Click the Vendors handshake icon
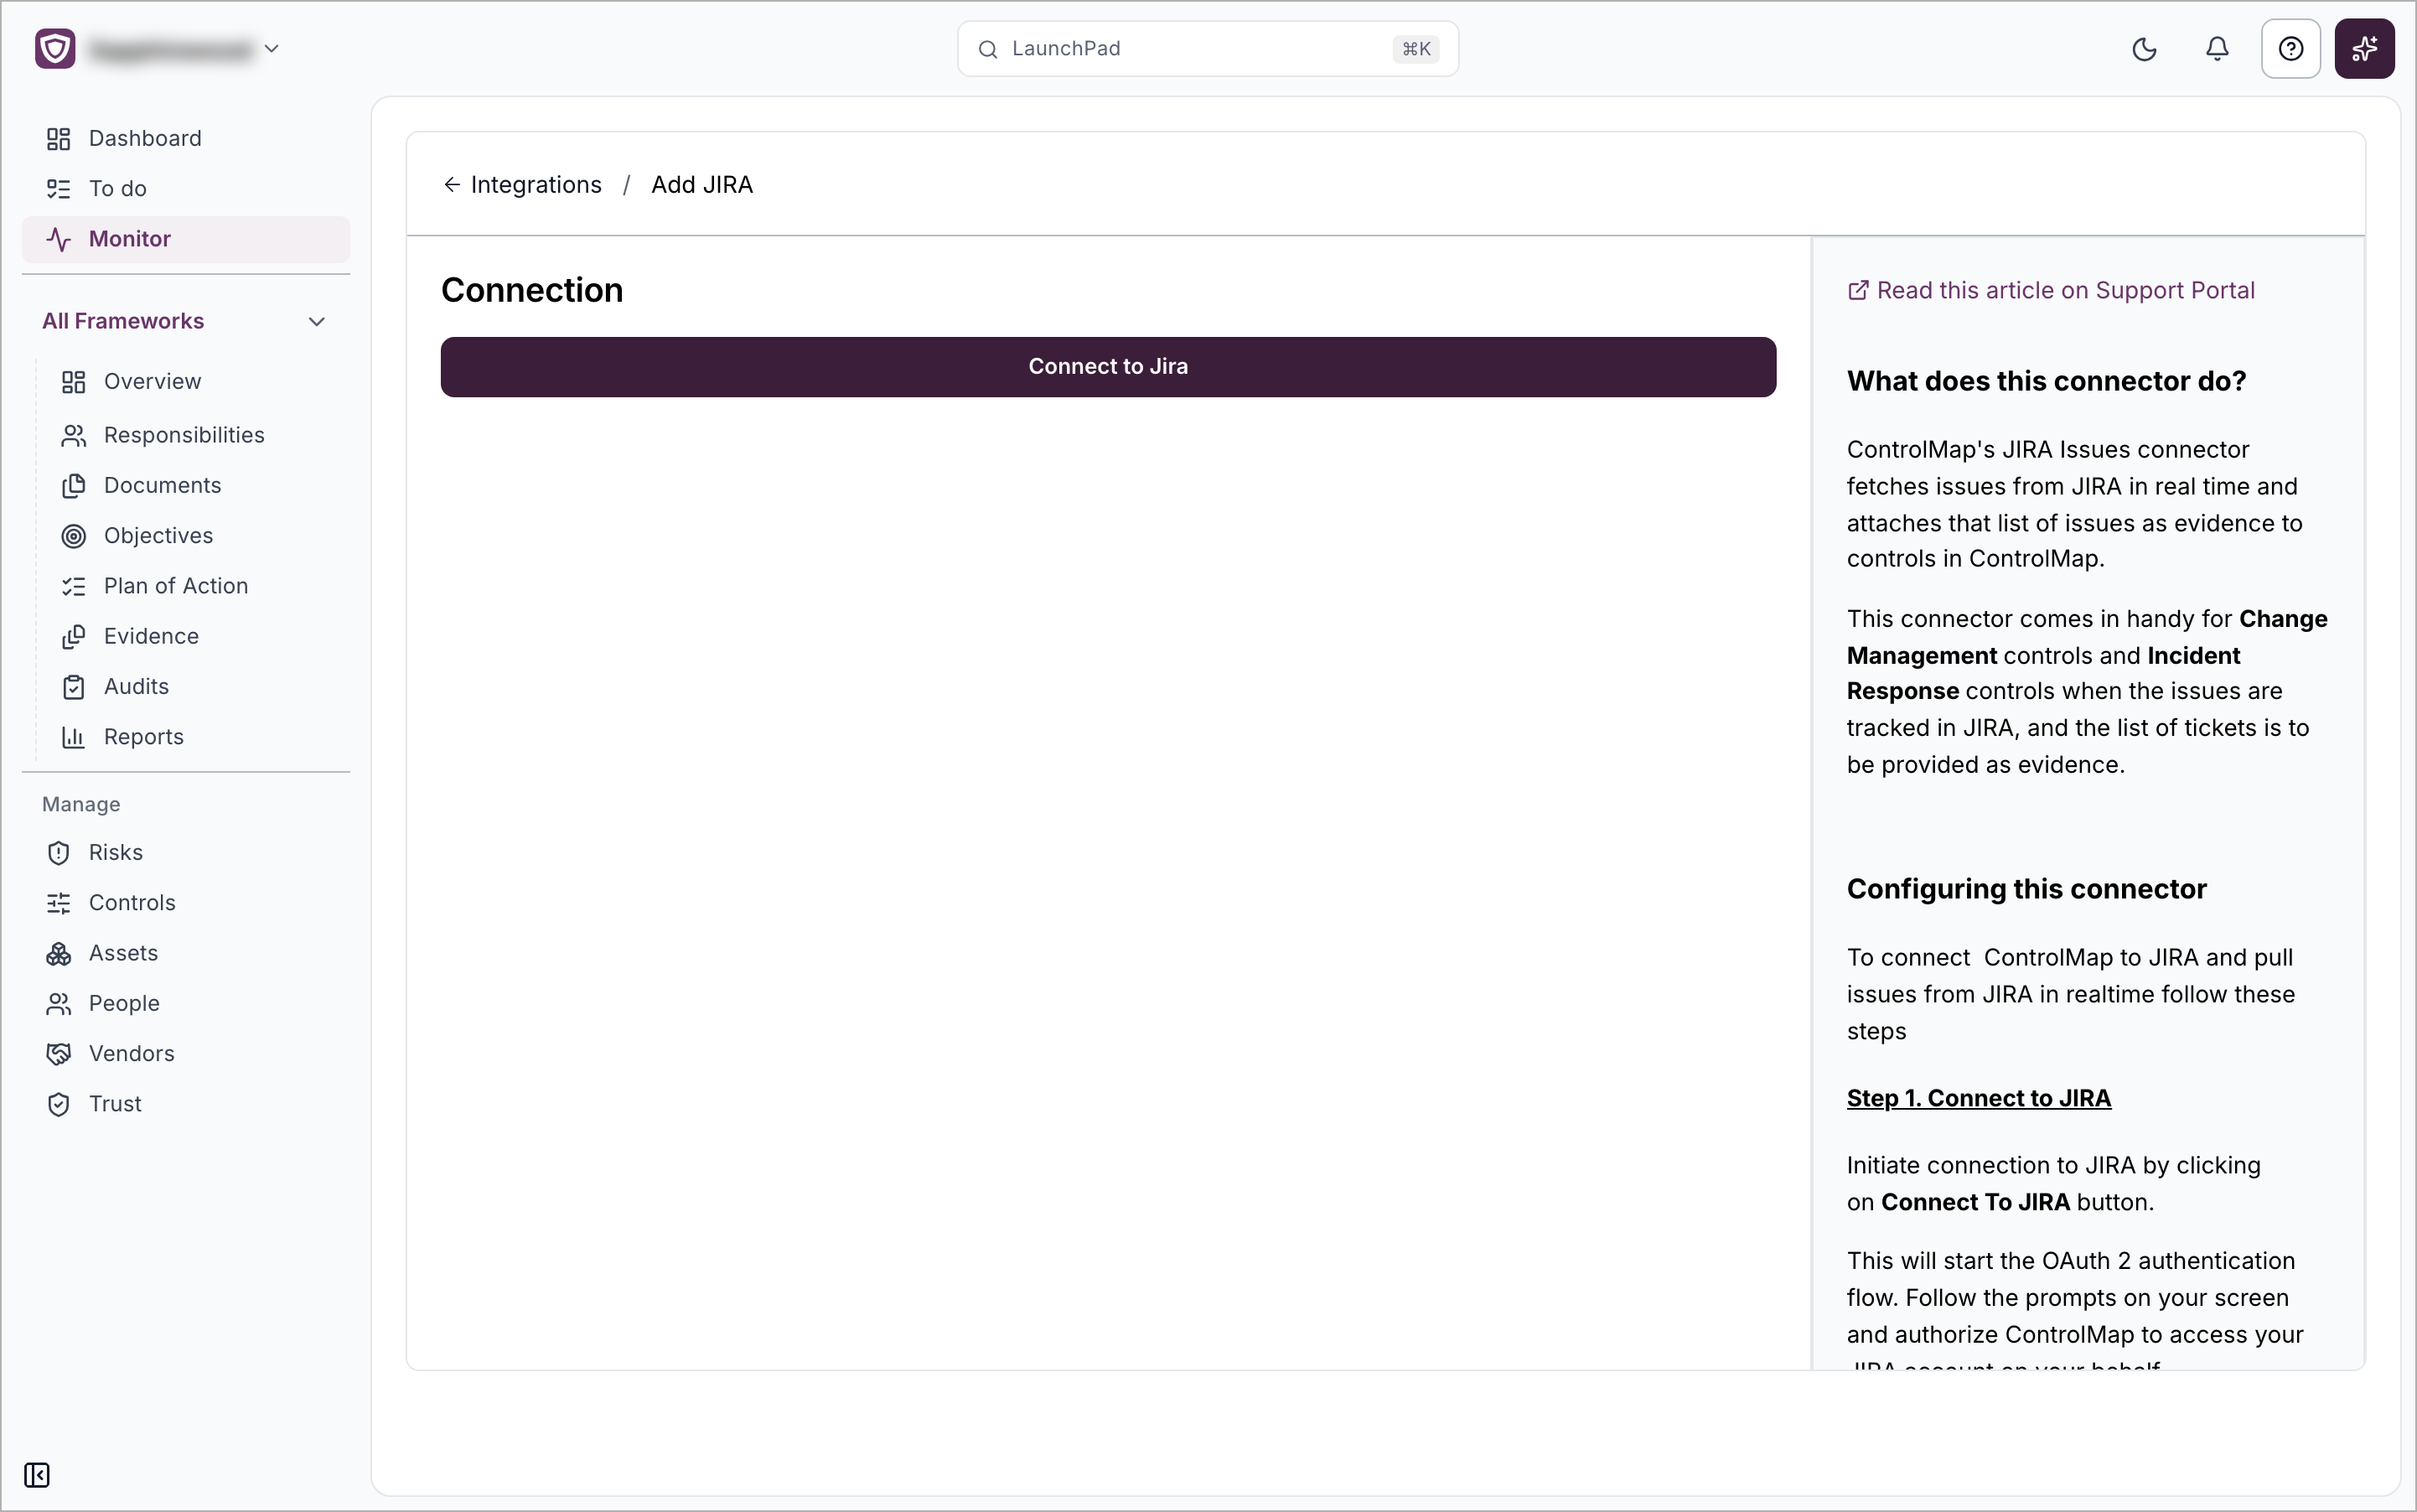Viewport: 2417px width, 1512px height. click(x=58, y=1053)
